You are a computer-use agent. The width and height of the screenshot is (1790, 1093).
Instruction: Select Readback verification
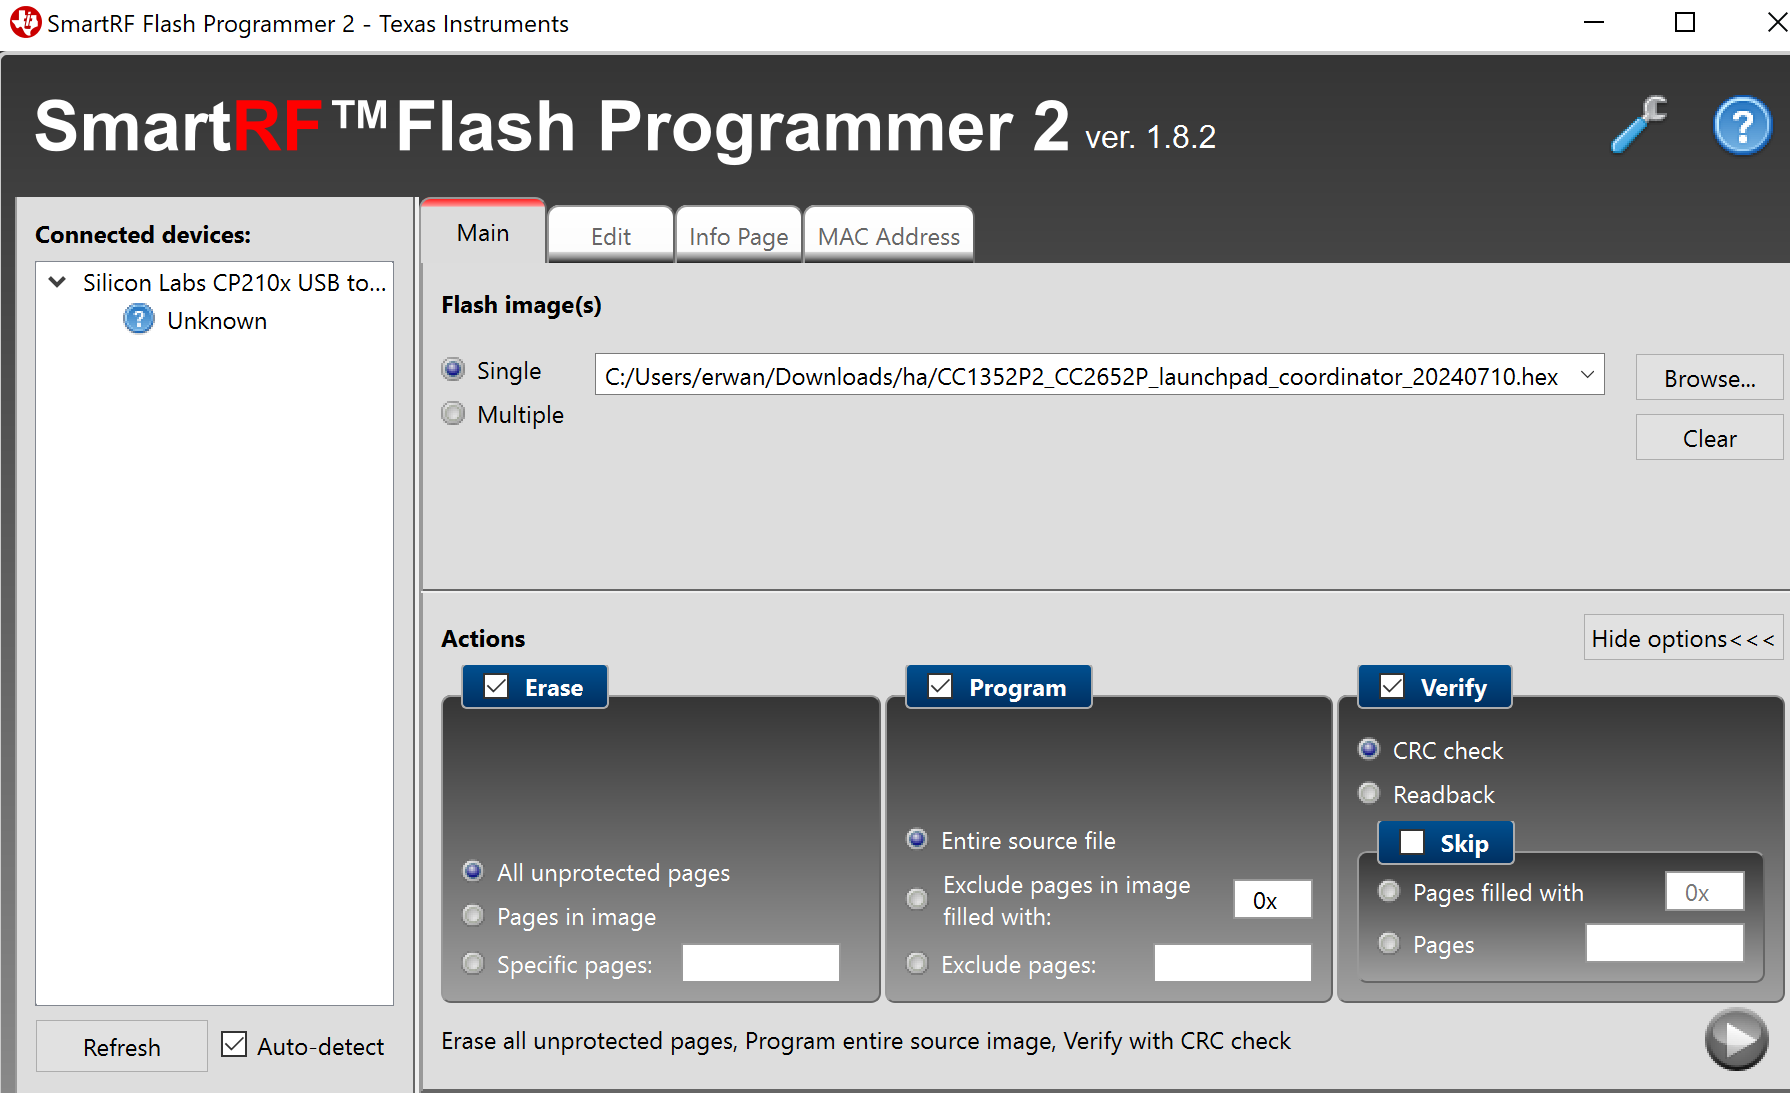[1369, 793]
